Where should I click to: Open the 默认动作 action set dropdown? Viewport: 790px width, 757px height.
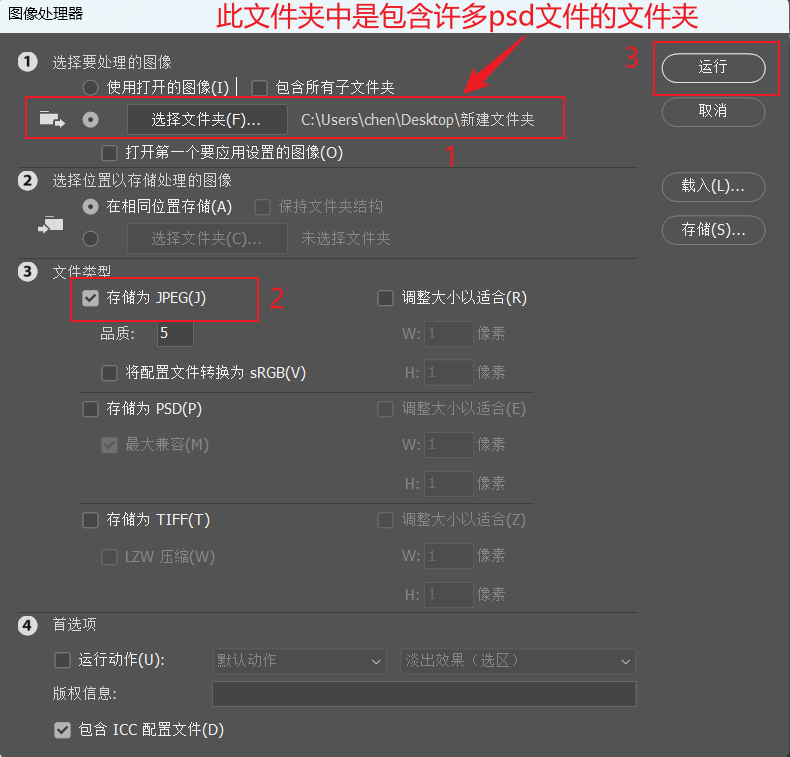coord(300,661)
